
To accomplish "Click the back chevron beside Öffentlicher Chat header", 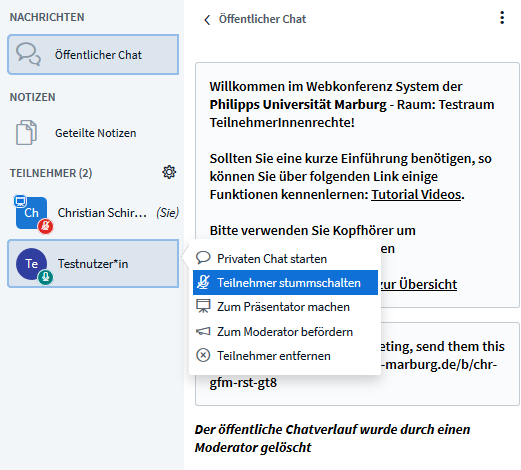I will pos(207,20).
